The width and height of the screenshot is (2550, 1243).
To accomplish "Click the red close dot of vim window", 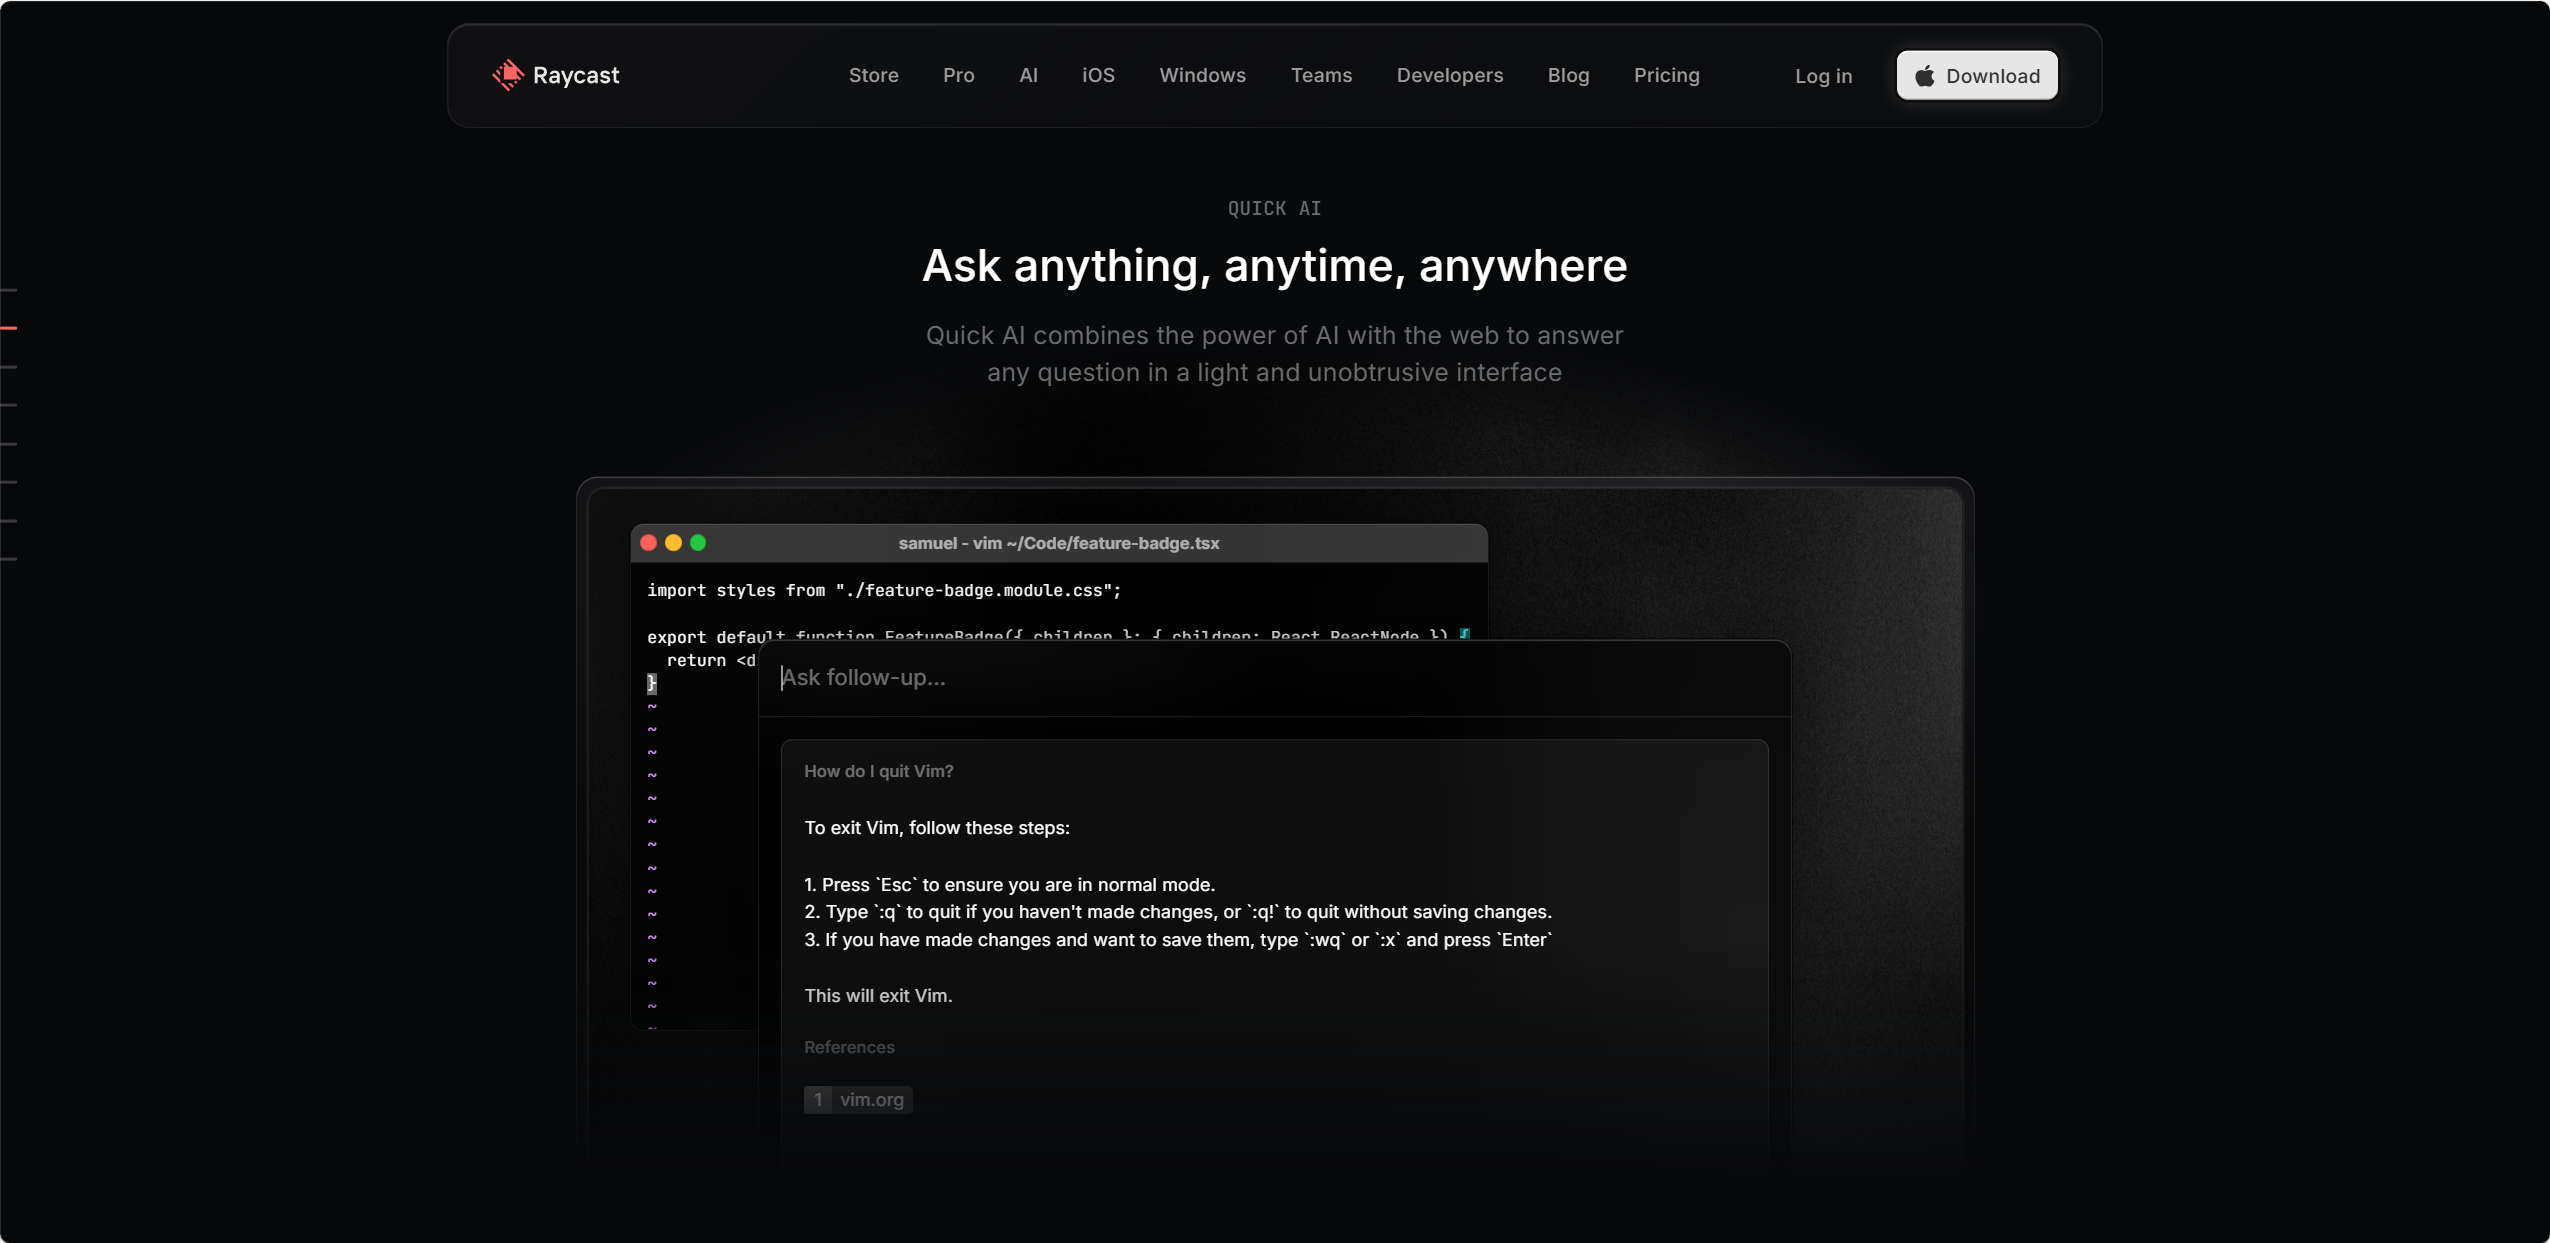I will 648,543.
